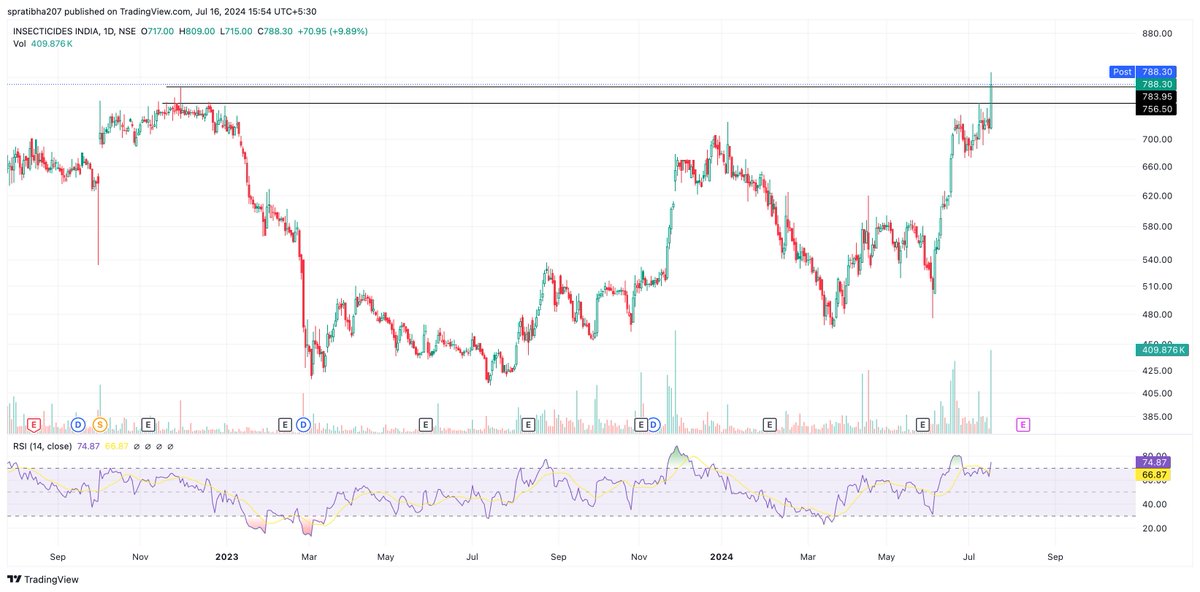Click the 620.00 price axis label
Screen dimensions: 1200x592
pyautogui.click(x=1158, y=196)
